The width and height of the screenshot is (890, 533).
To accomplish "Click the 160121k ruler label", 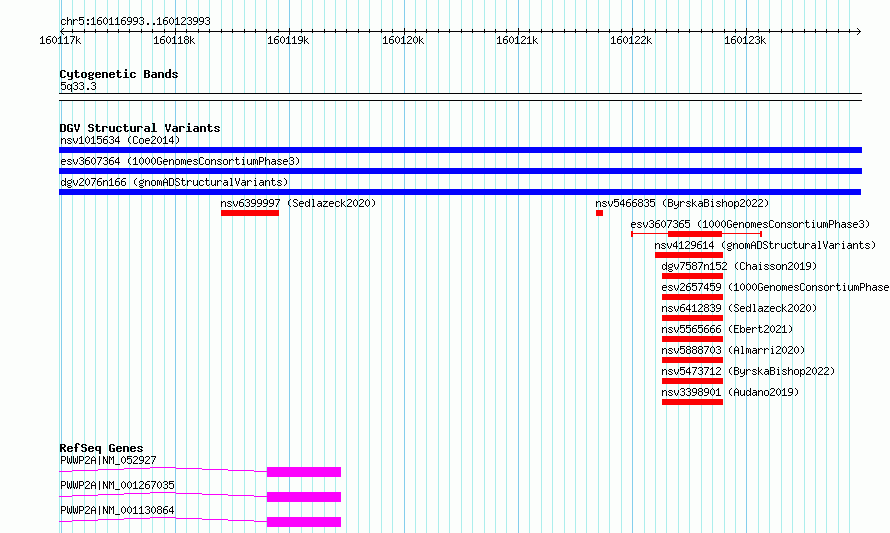I will click(x=517, y=40).
